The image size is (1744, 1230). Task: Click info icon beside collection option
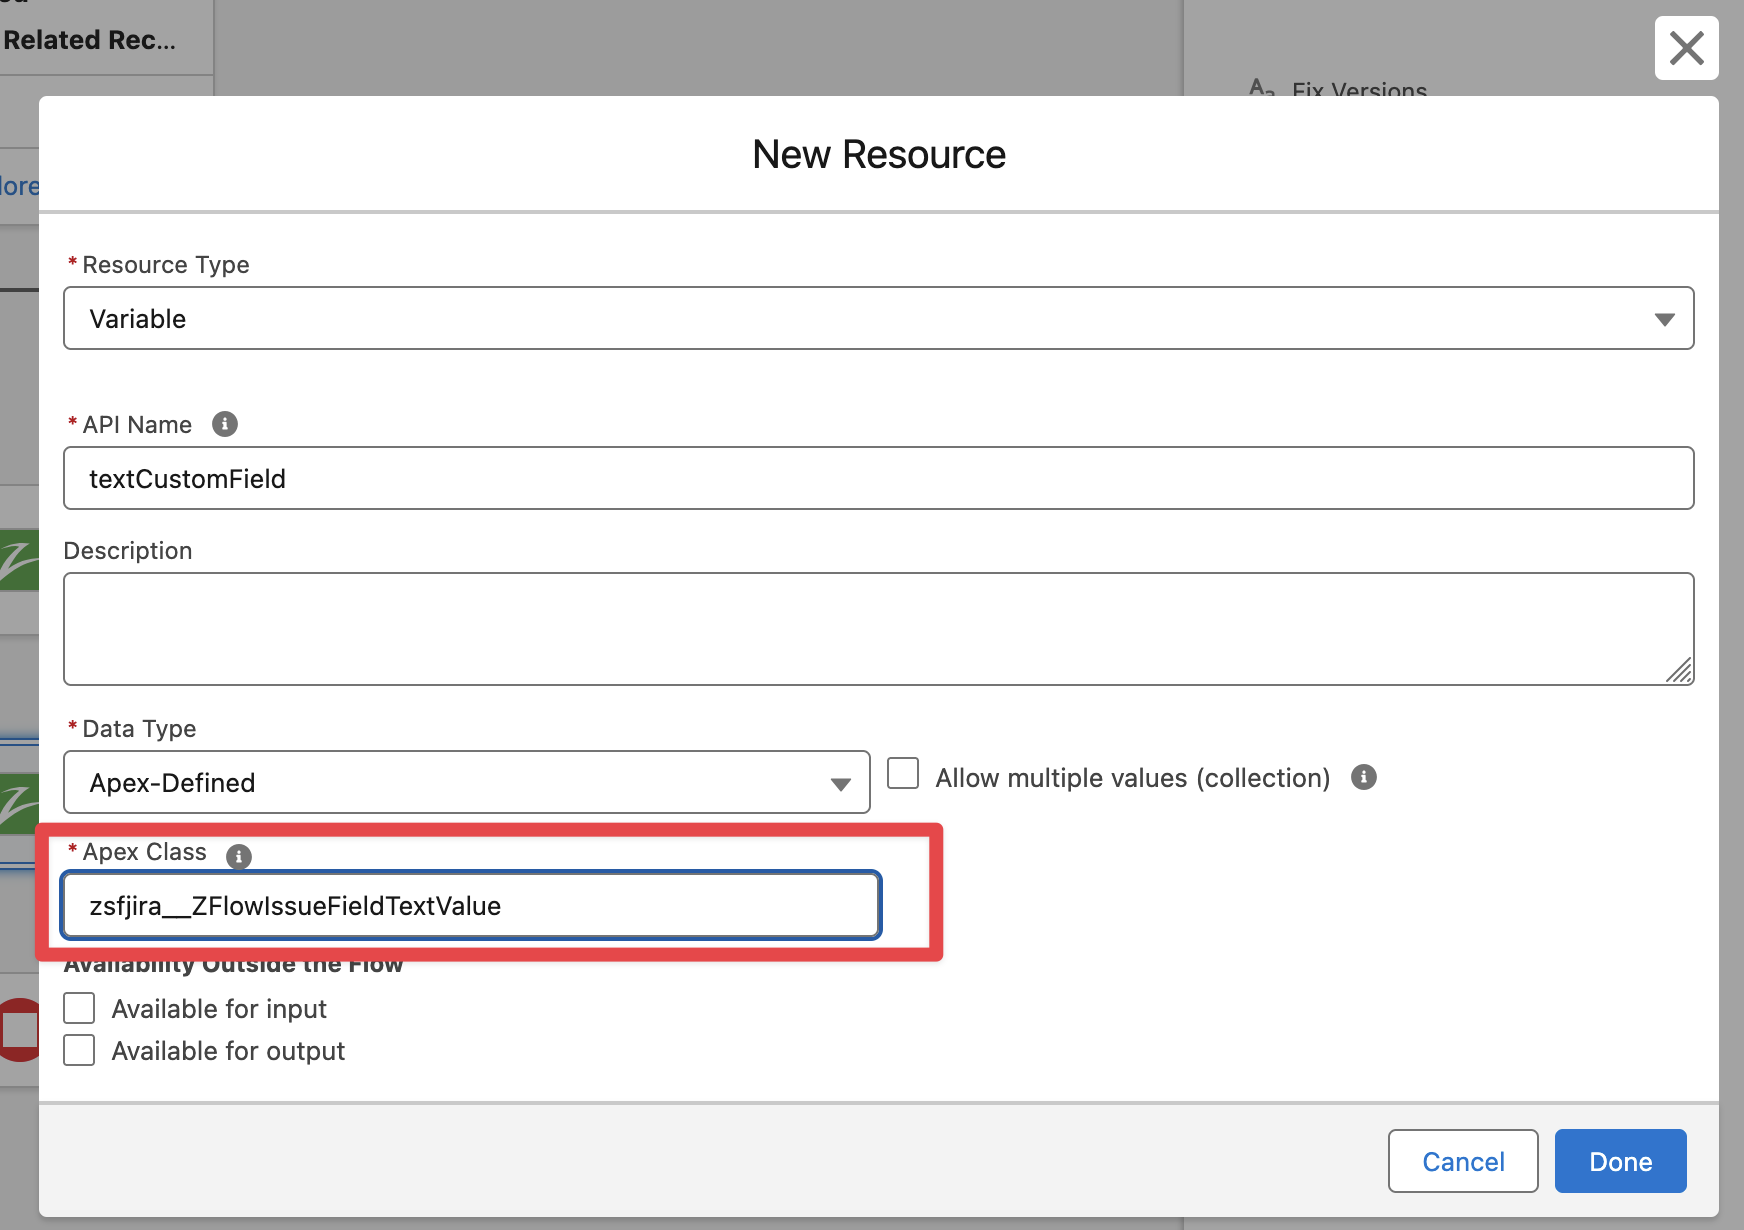point(1363,777)
